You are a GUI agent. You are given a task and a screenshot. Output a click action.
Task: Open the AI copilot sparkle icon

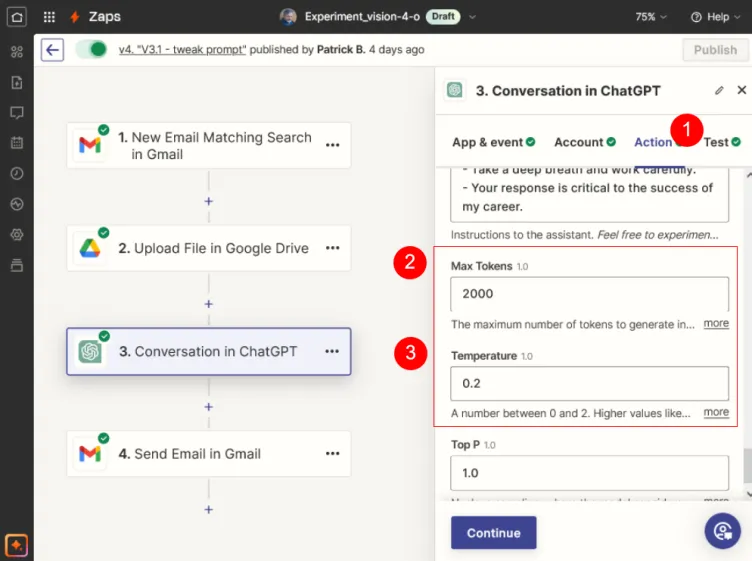(17, 545)
